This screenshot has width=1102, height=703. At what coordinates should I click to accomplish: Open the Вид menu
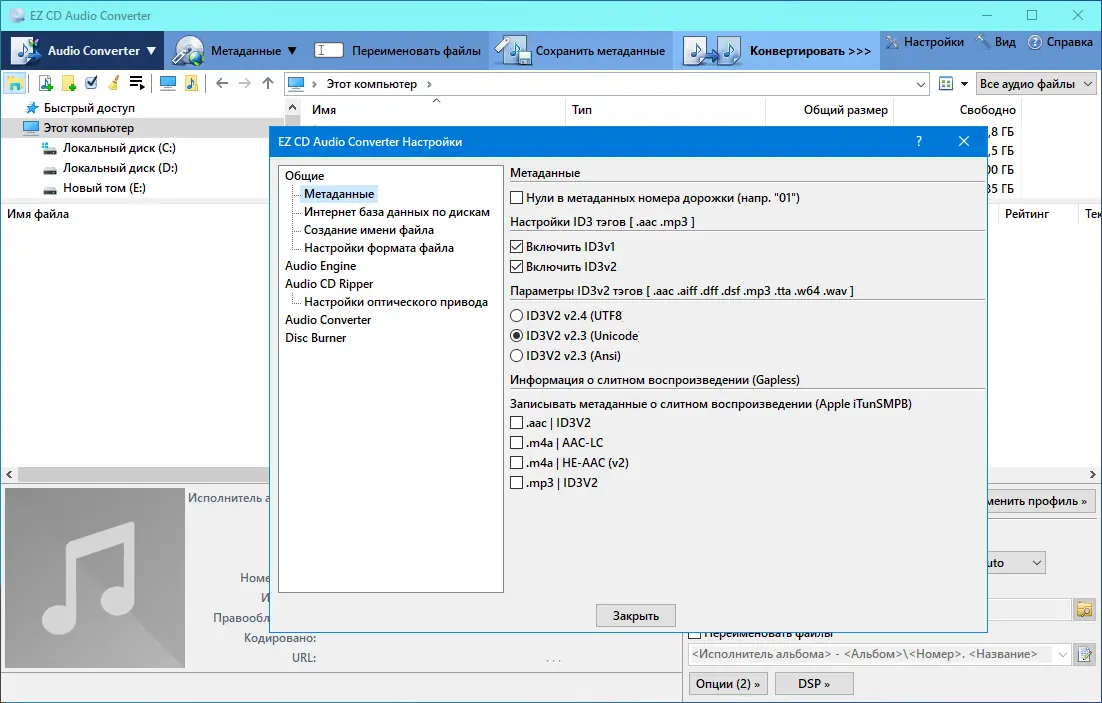click(x=1005, y=42)
